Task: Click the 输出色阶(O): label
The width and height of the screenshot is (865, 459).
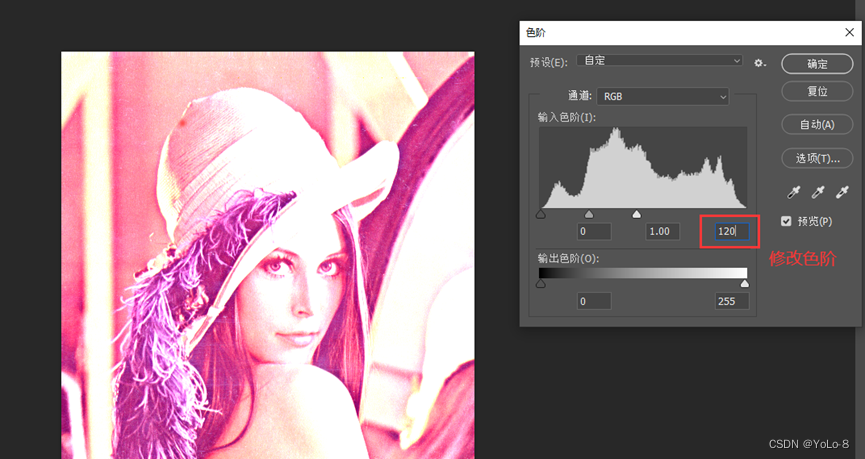Action: click(x=568, y=258)
